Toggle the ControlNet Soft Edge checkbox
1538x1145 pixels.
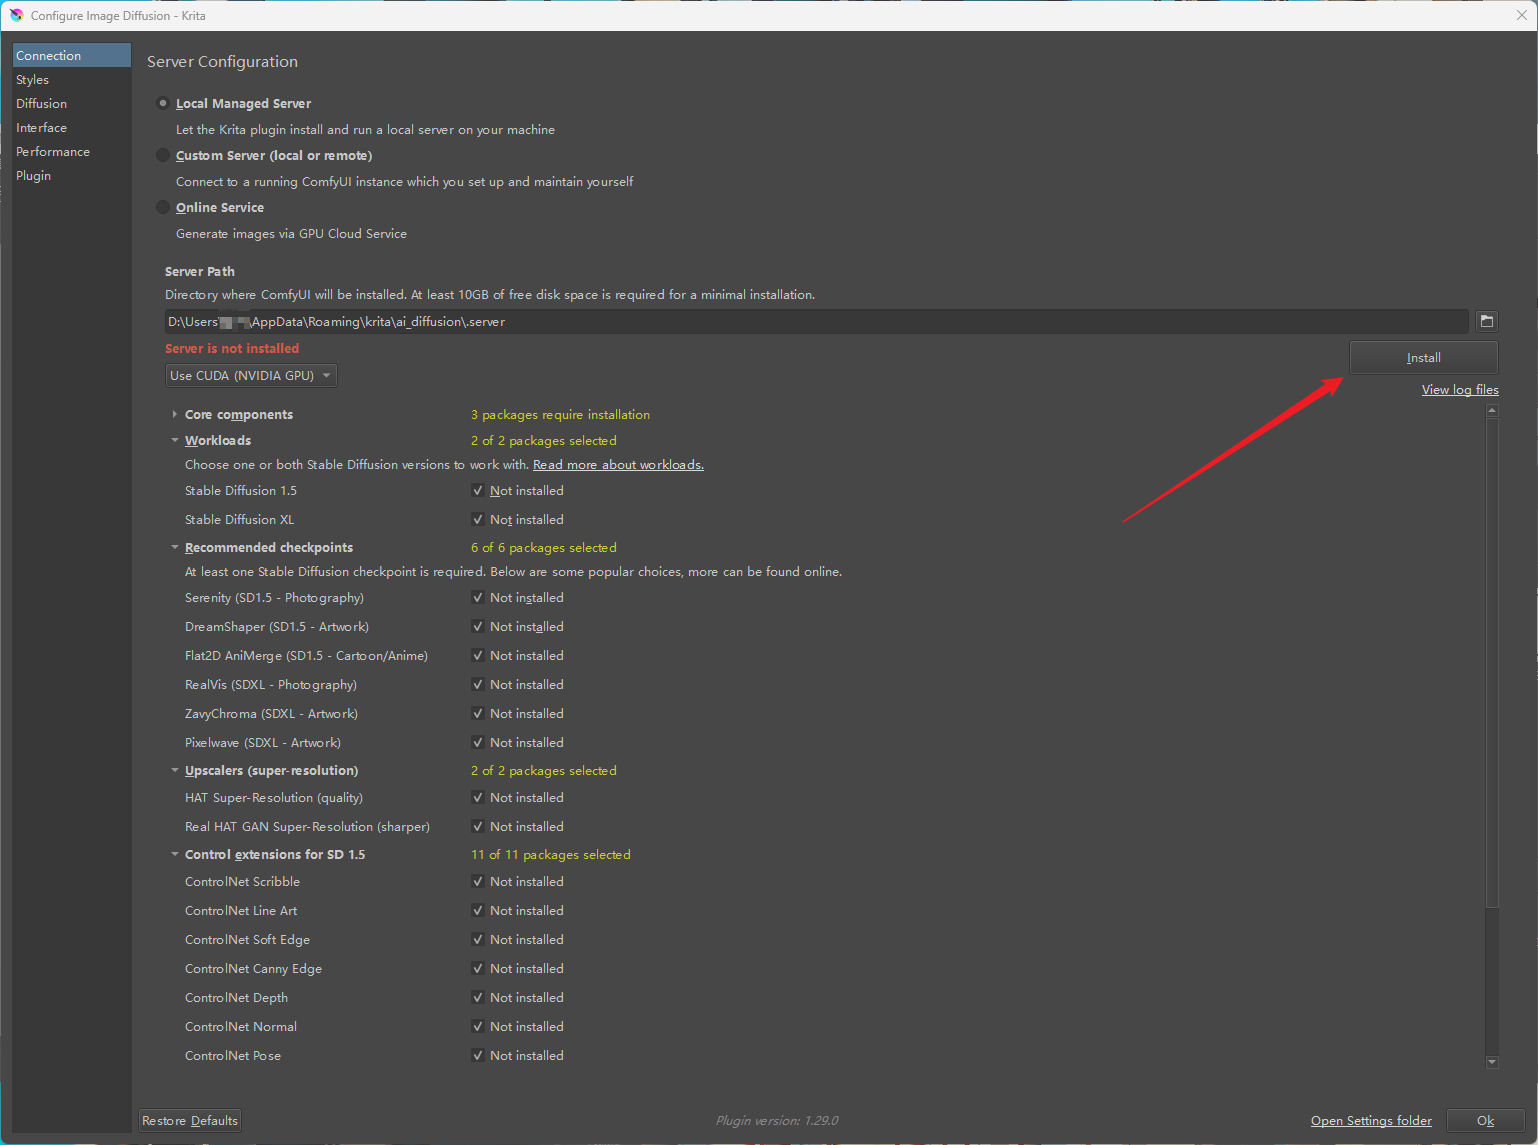pos(478,940)
